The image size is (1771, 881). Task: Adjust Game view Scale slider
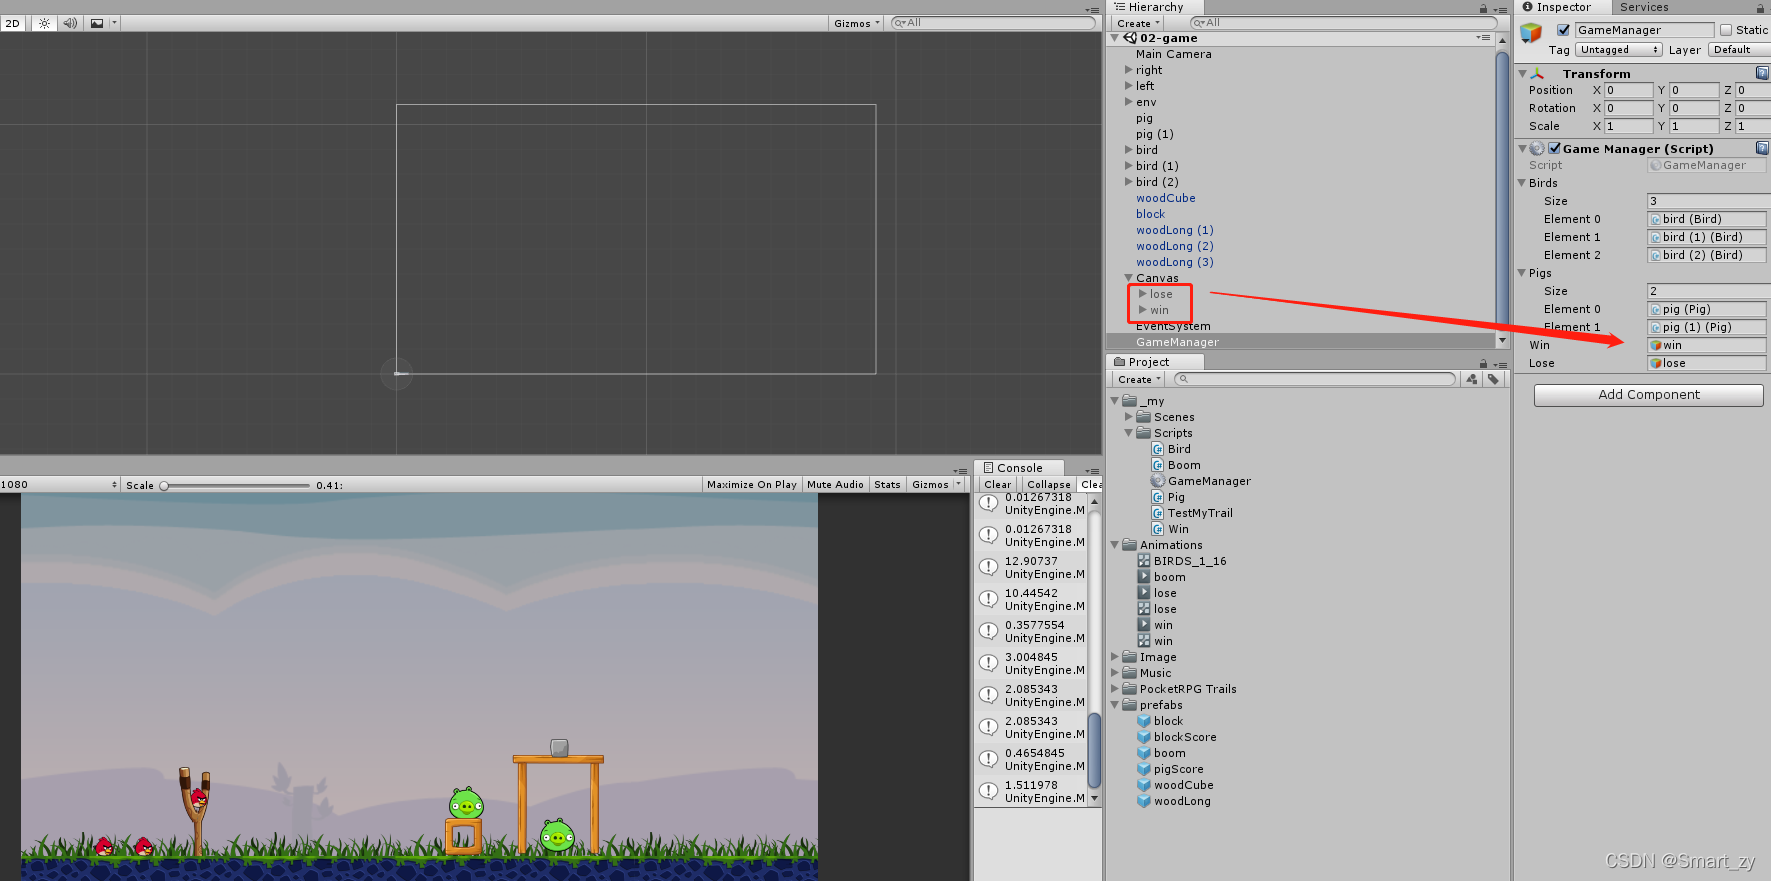tap(235, 485)
